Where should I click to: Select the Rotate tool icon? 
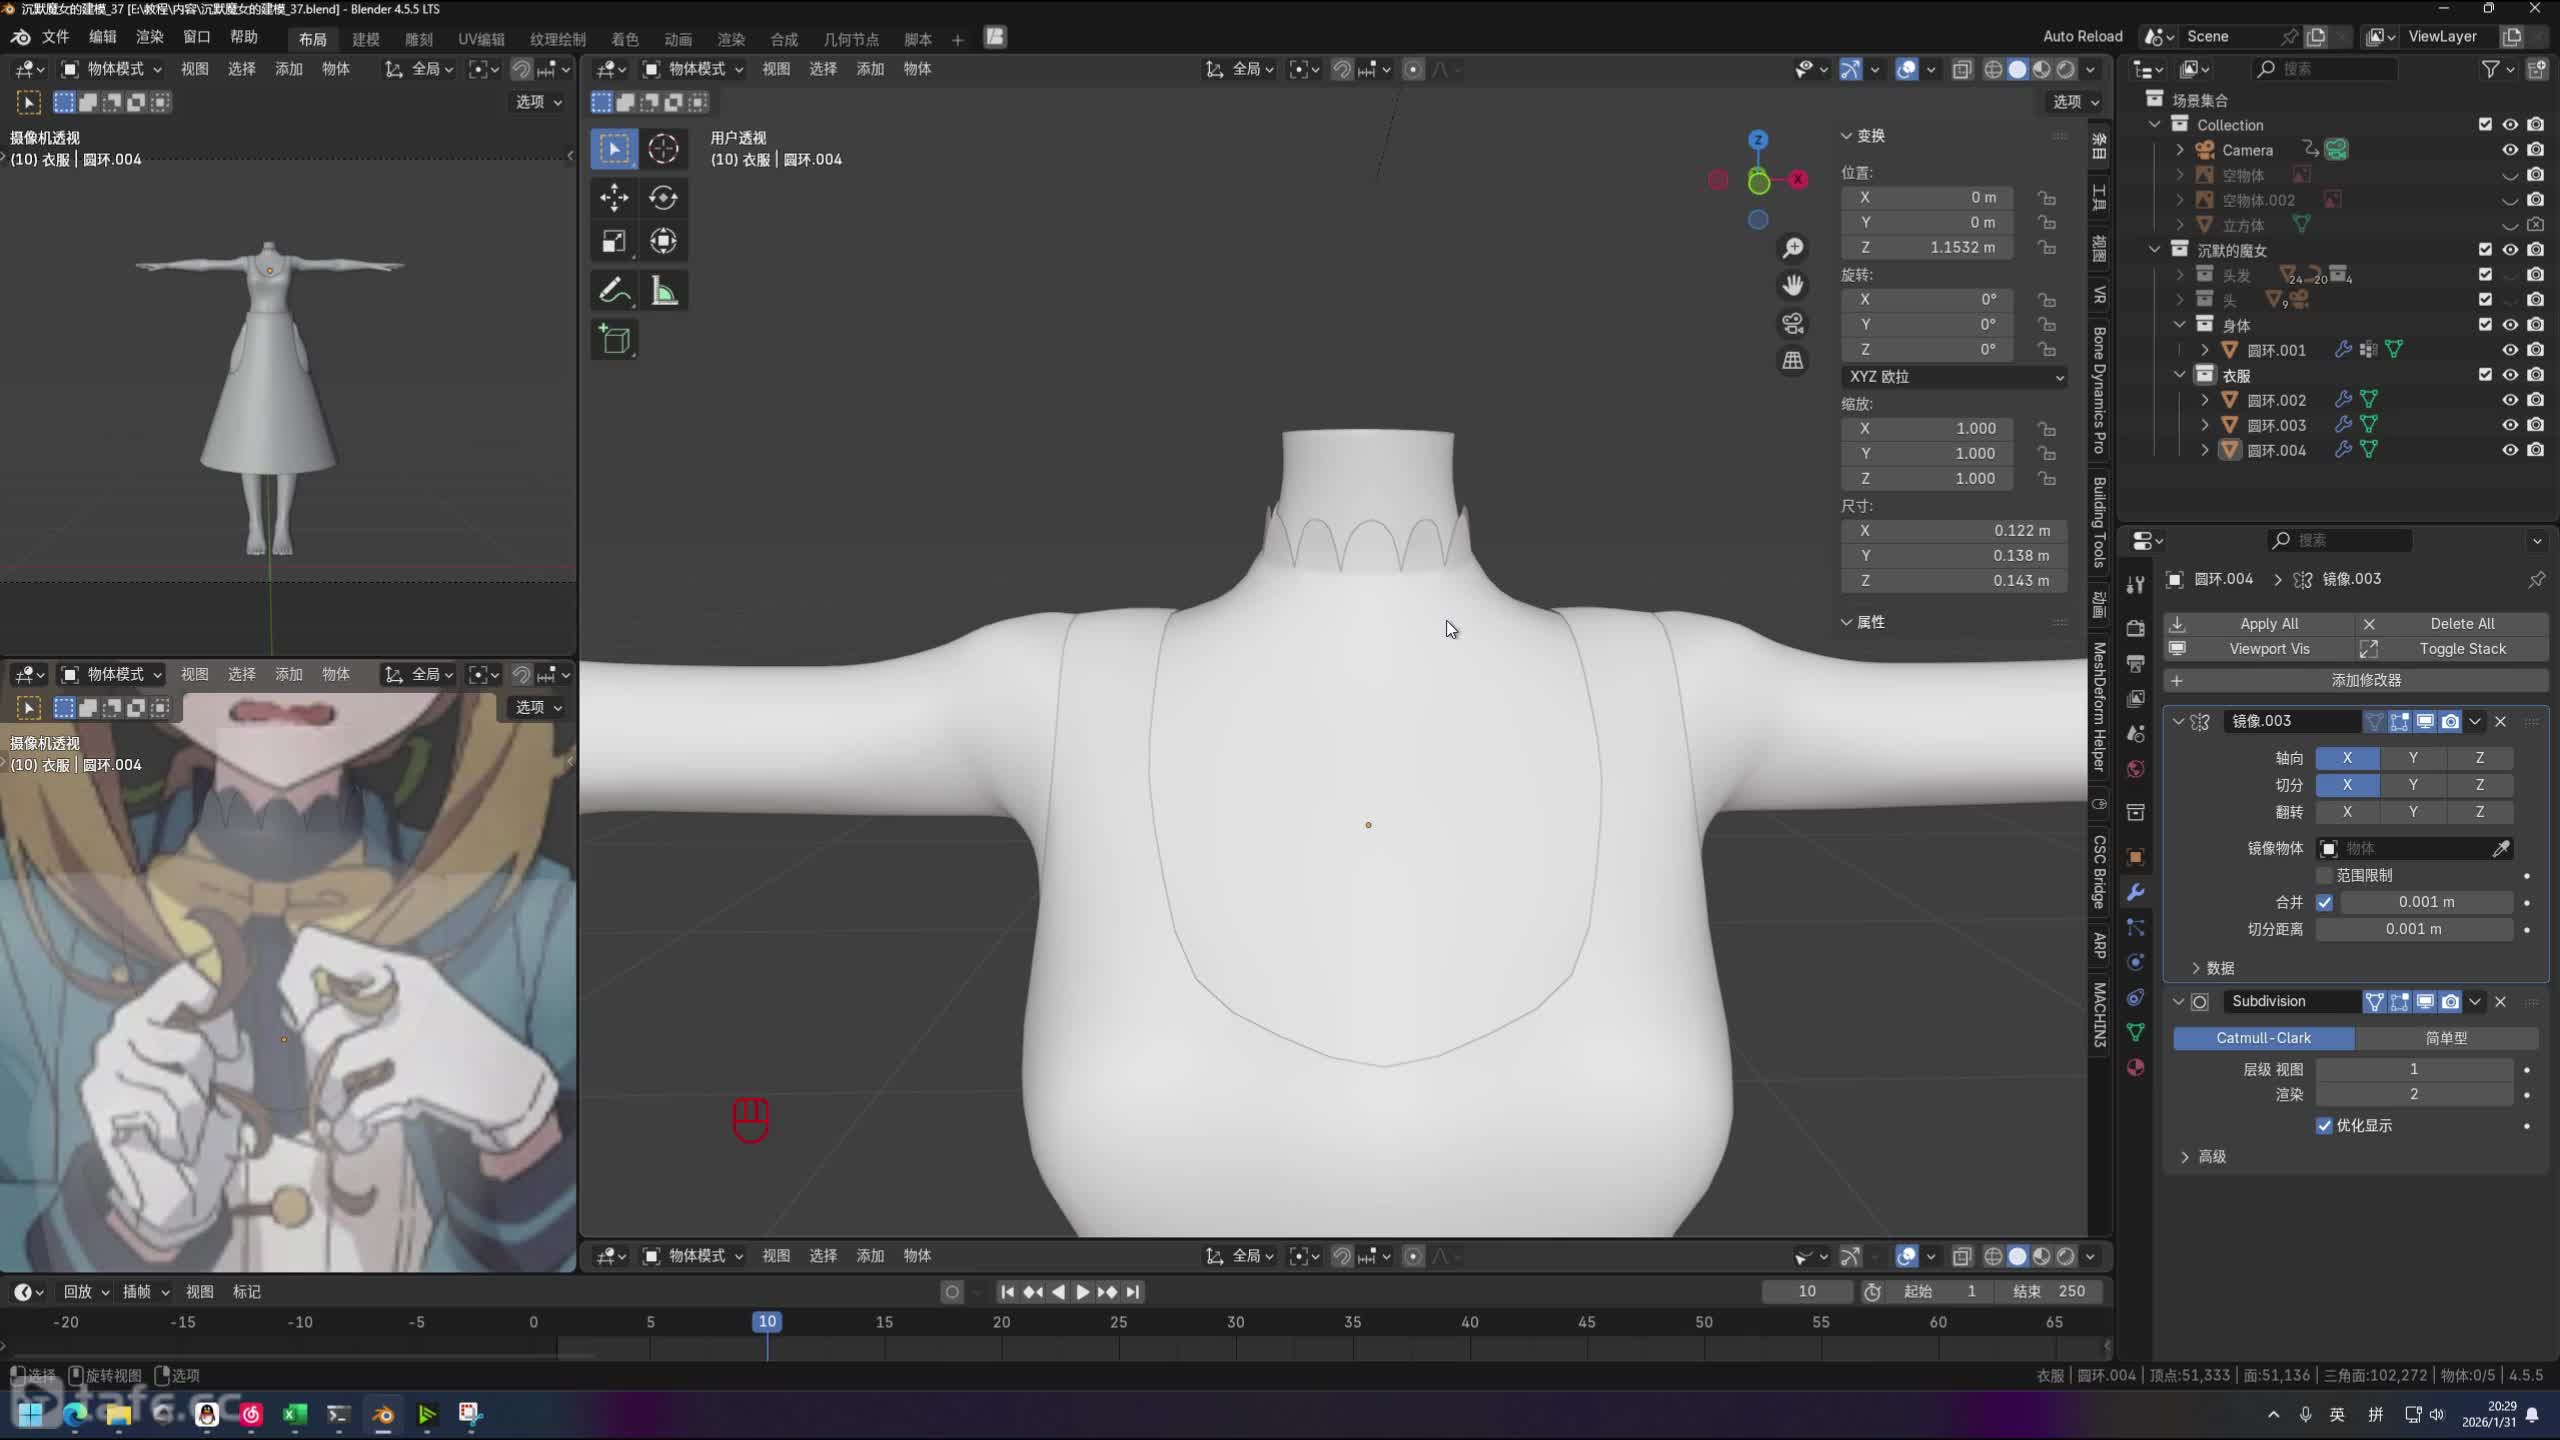coord(663,197)
